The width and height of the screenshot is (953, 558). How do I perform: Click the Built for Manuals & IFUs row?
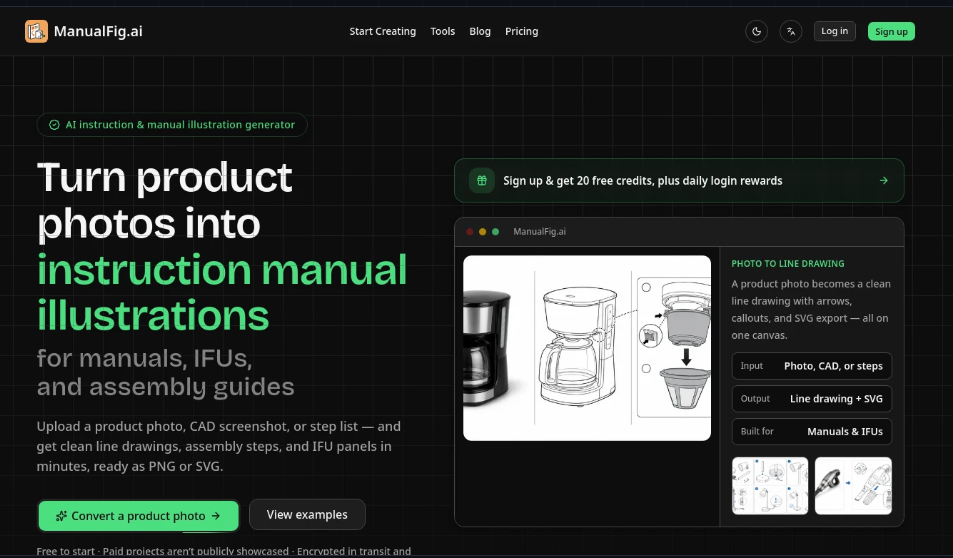(x=811, y=432)
